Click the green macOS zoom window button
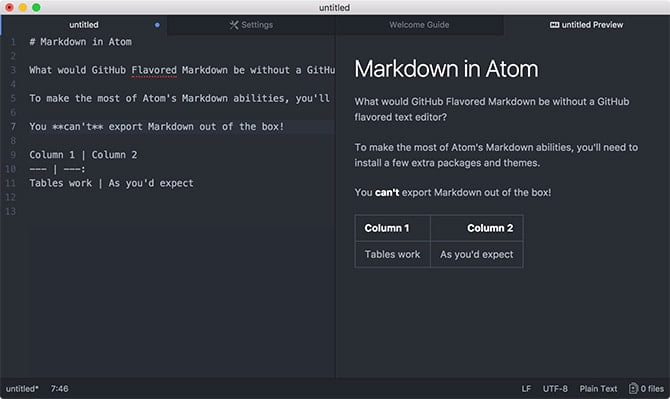This screenshot has height=399, width=670. click(x=36, y=7)
